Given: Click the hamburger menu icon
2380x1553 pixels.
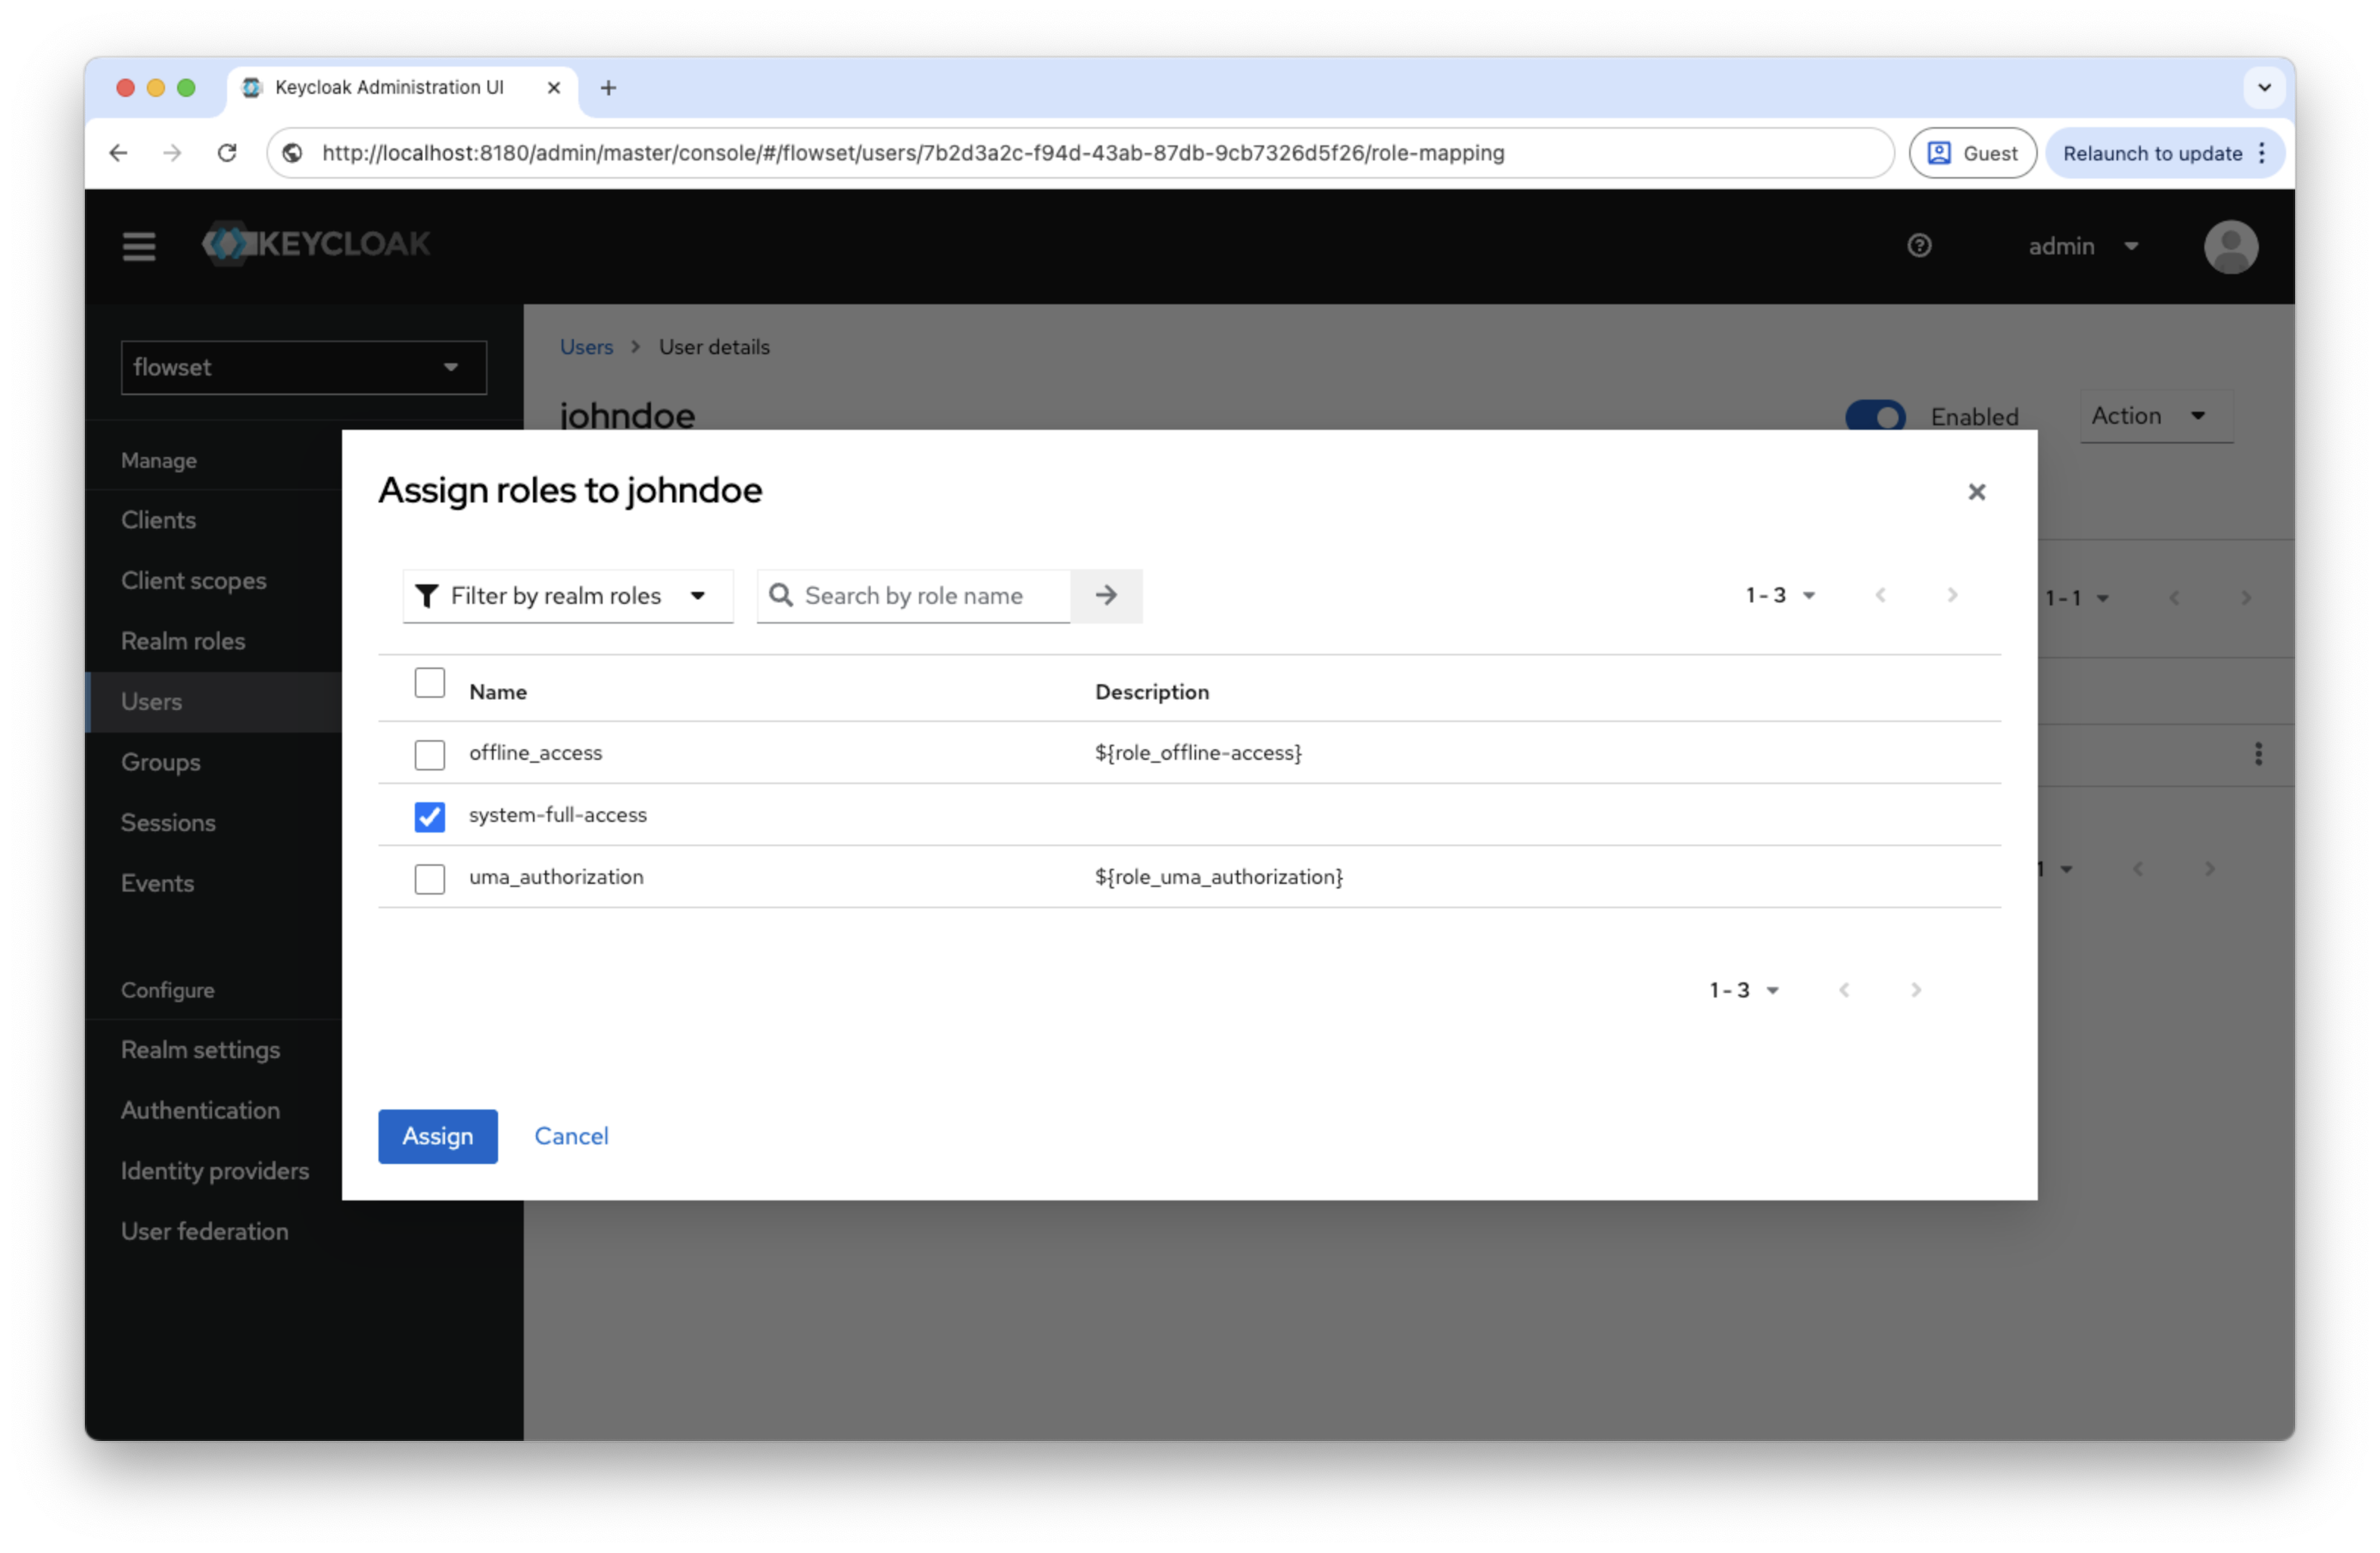Looking at the screenshot, I should (139, 246).
